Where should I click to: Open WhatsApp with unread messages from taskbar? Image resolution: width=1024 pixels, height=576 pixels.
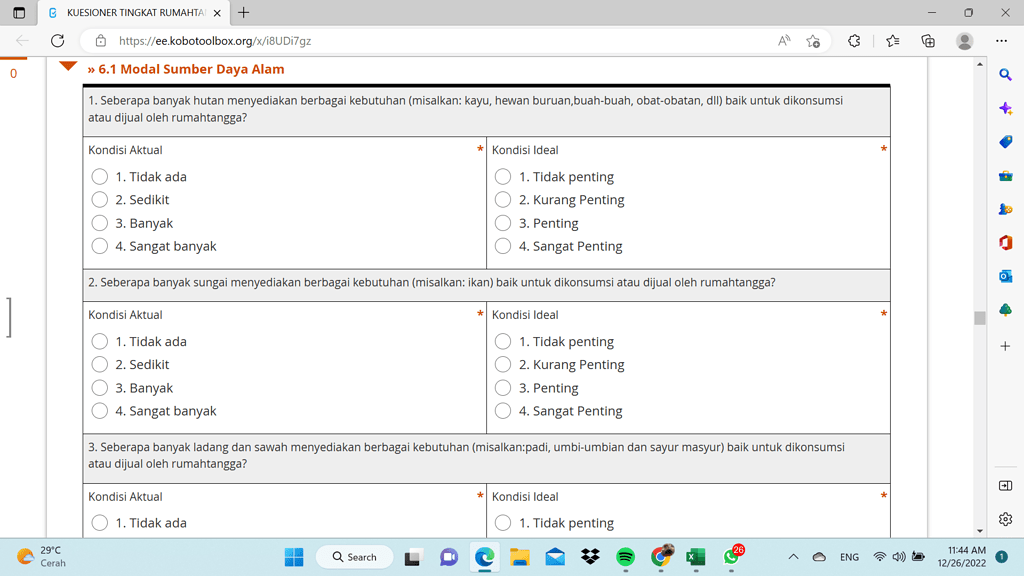[x=730, y=557]
